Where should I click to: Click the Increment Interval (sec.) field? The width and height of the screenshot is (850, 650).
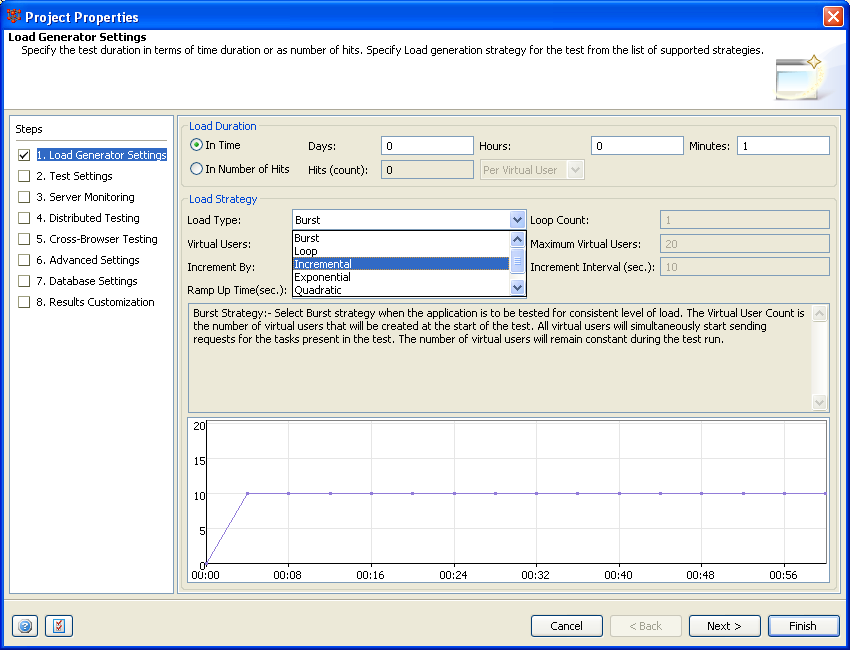pos(745,267)
